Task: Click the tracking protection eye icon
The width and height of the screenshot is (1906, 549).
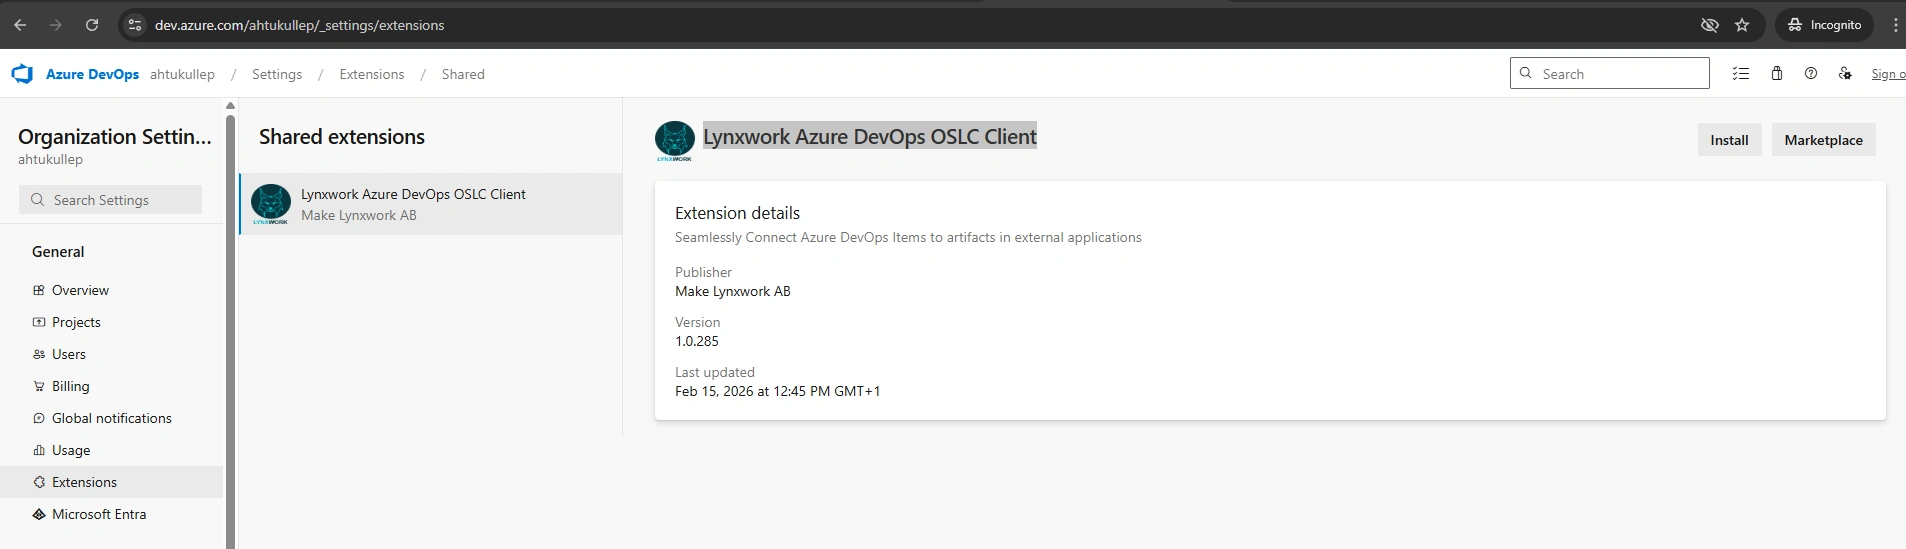Action: 1710,25
